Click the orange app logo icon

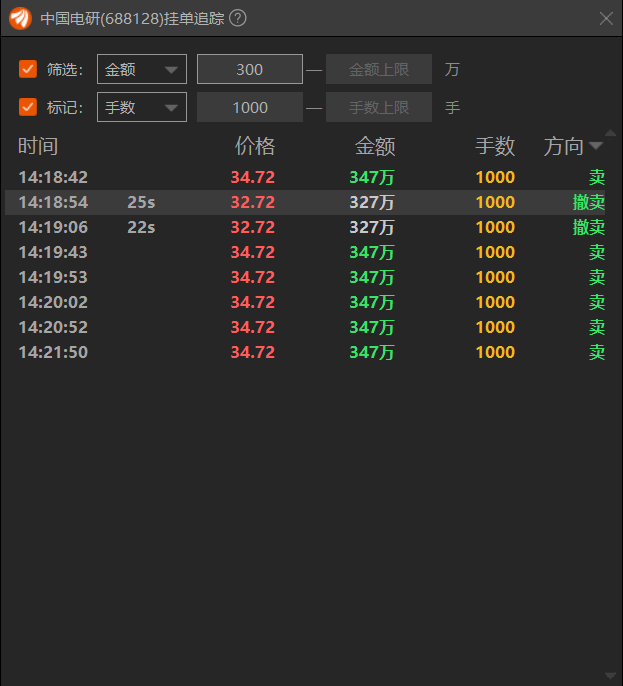point(20,18)
